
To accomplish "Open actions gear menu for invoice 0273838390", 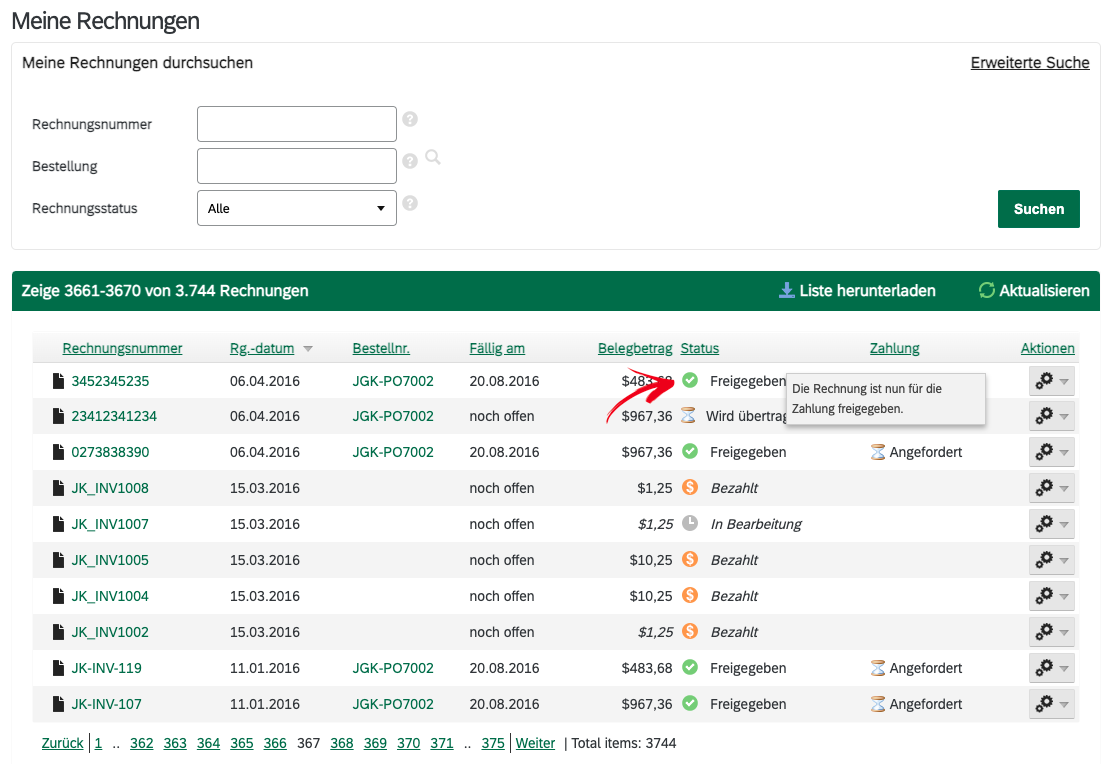I will point(1051,452).
